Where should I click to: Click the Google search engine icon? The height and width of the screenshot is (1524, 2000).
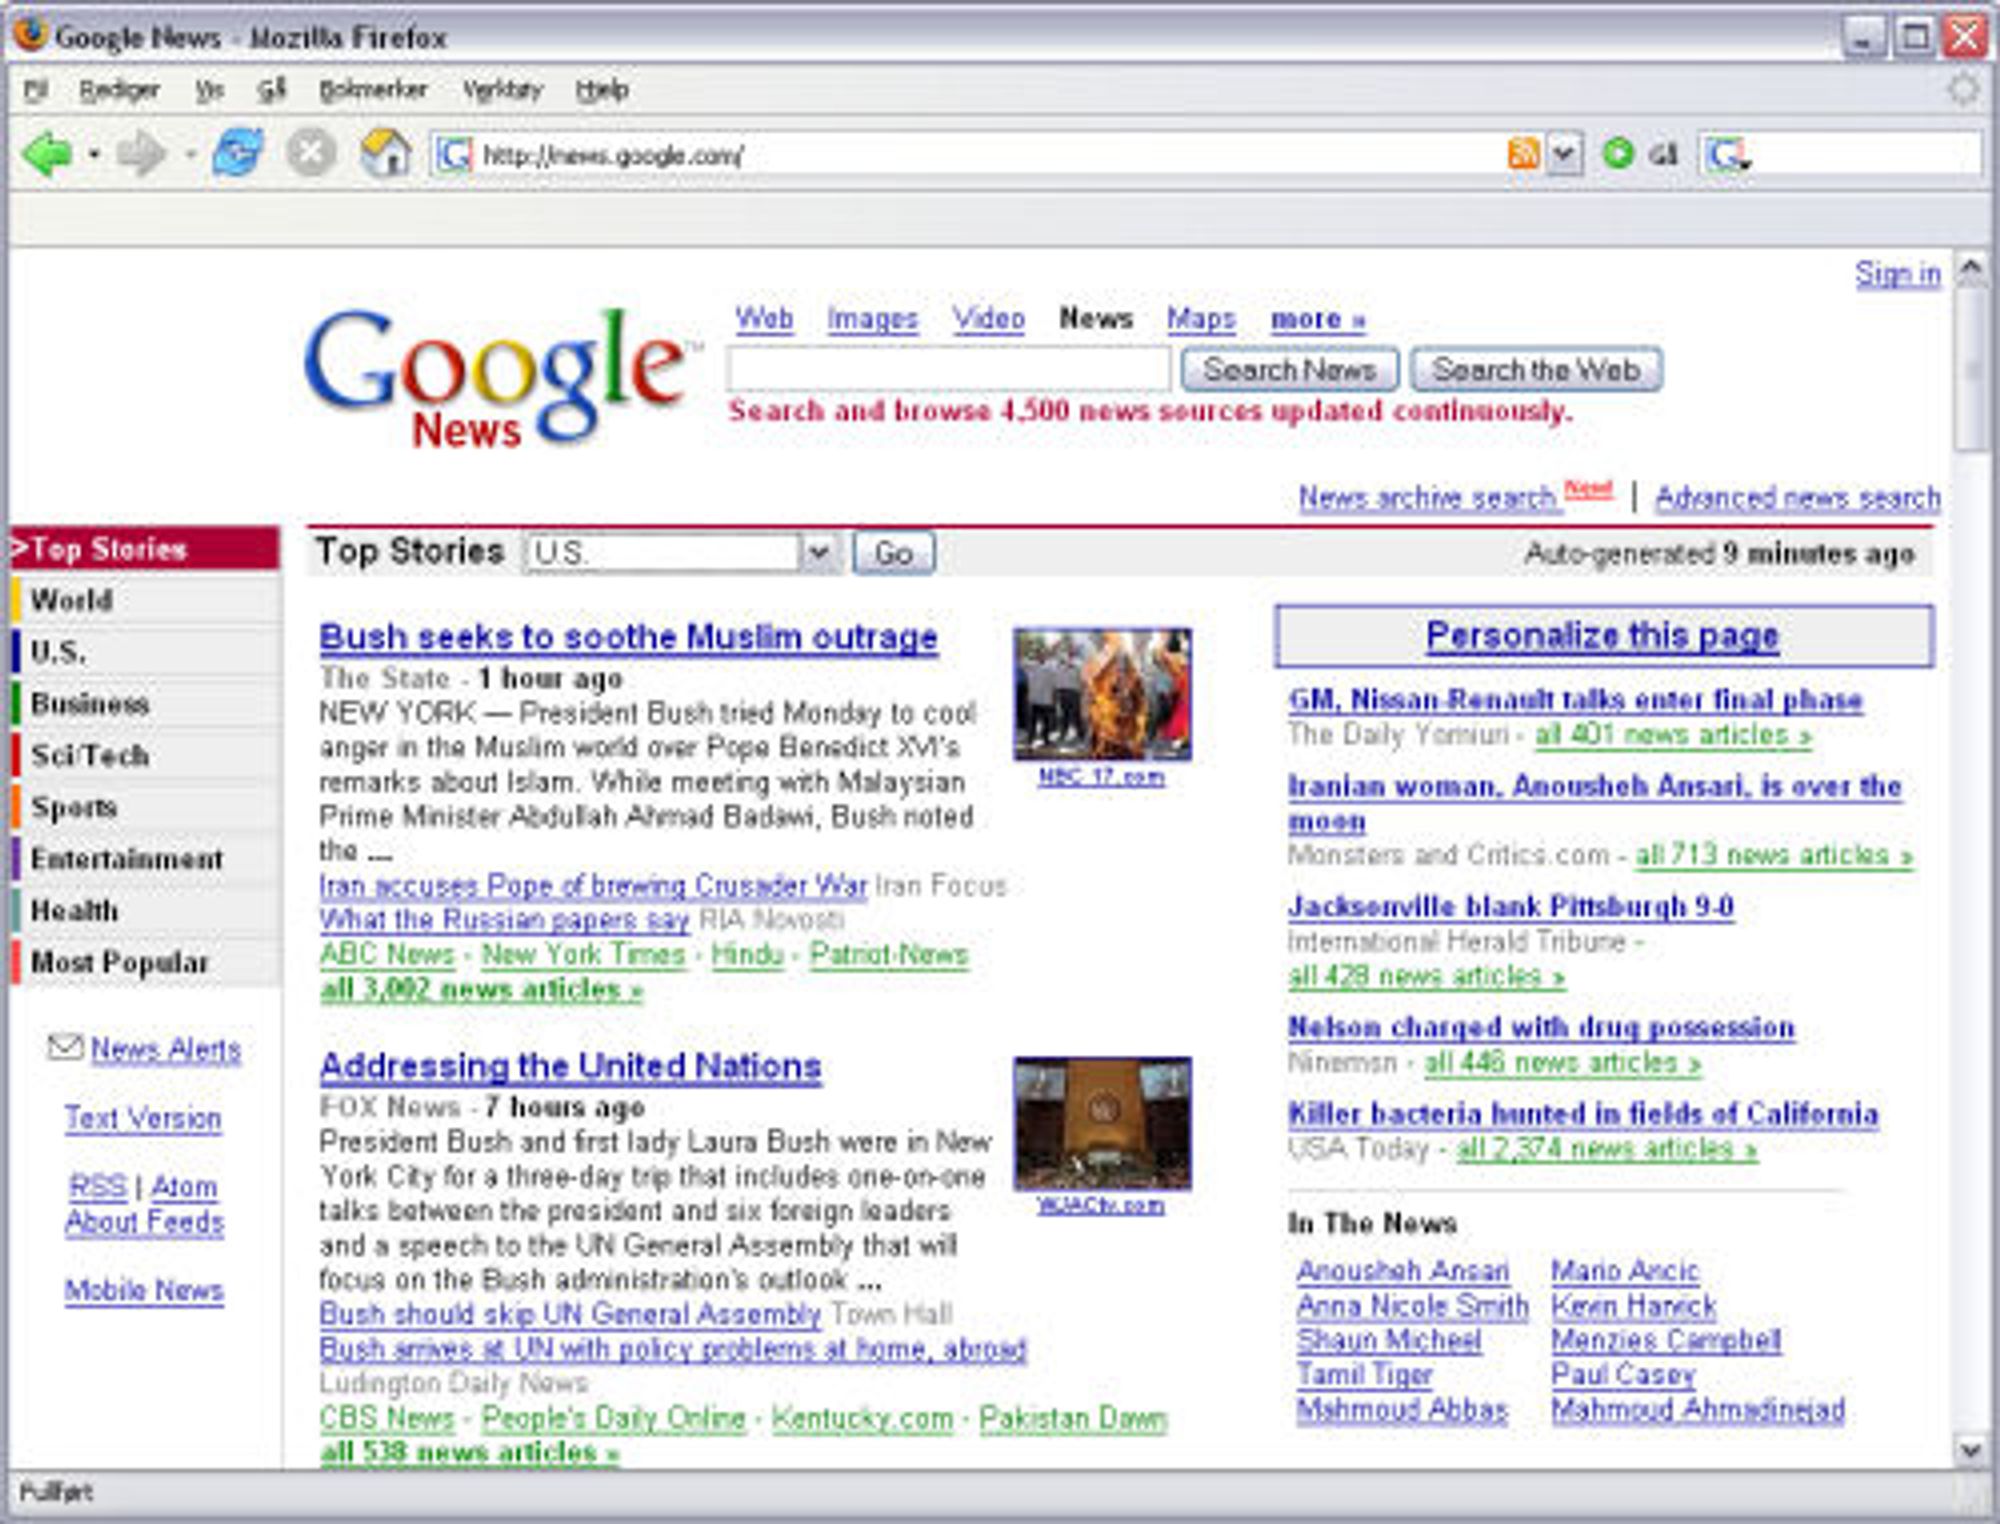[1728, 155]
